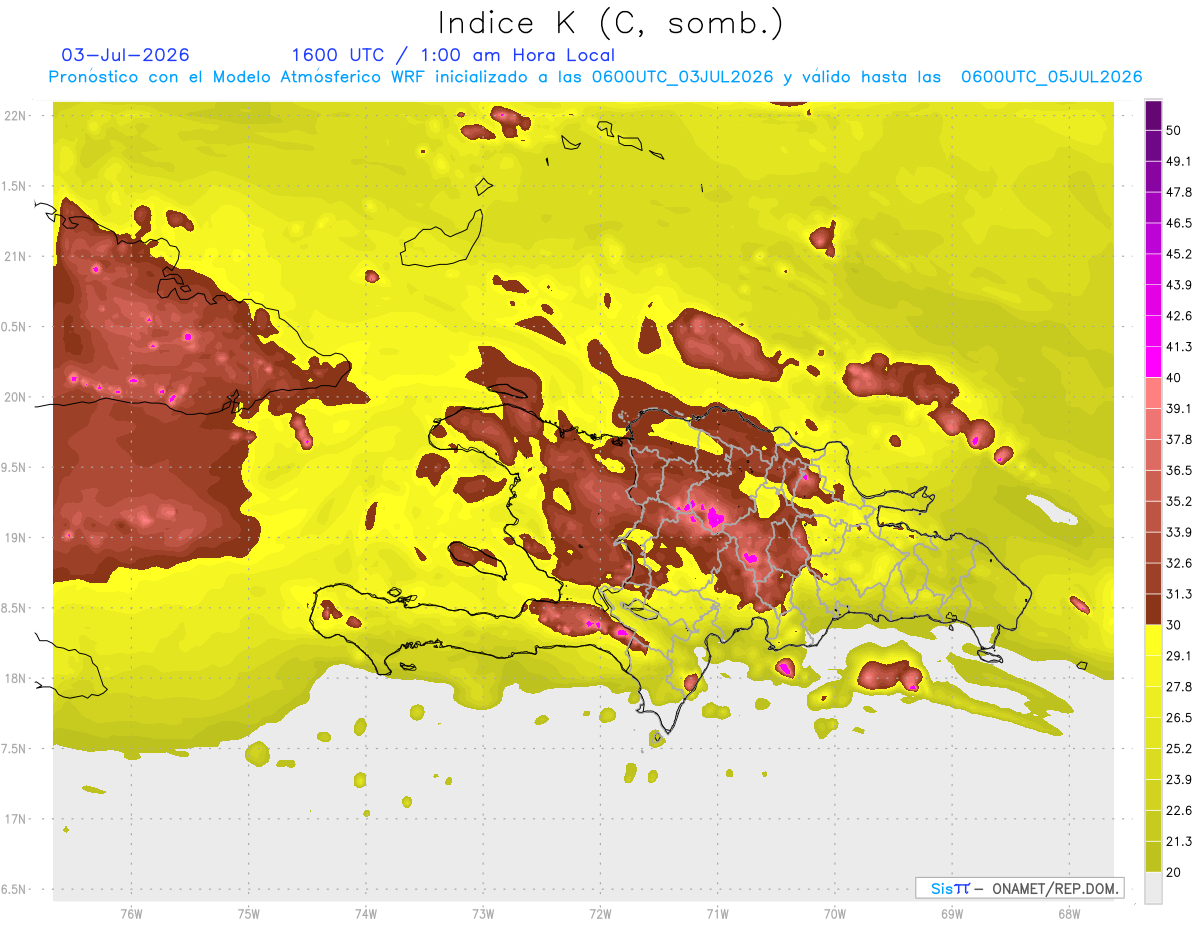Click the 73W longitude tick label
Viewport: 1200px width, 927px height.
[483, 914]
